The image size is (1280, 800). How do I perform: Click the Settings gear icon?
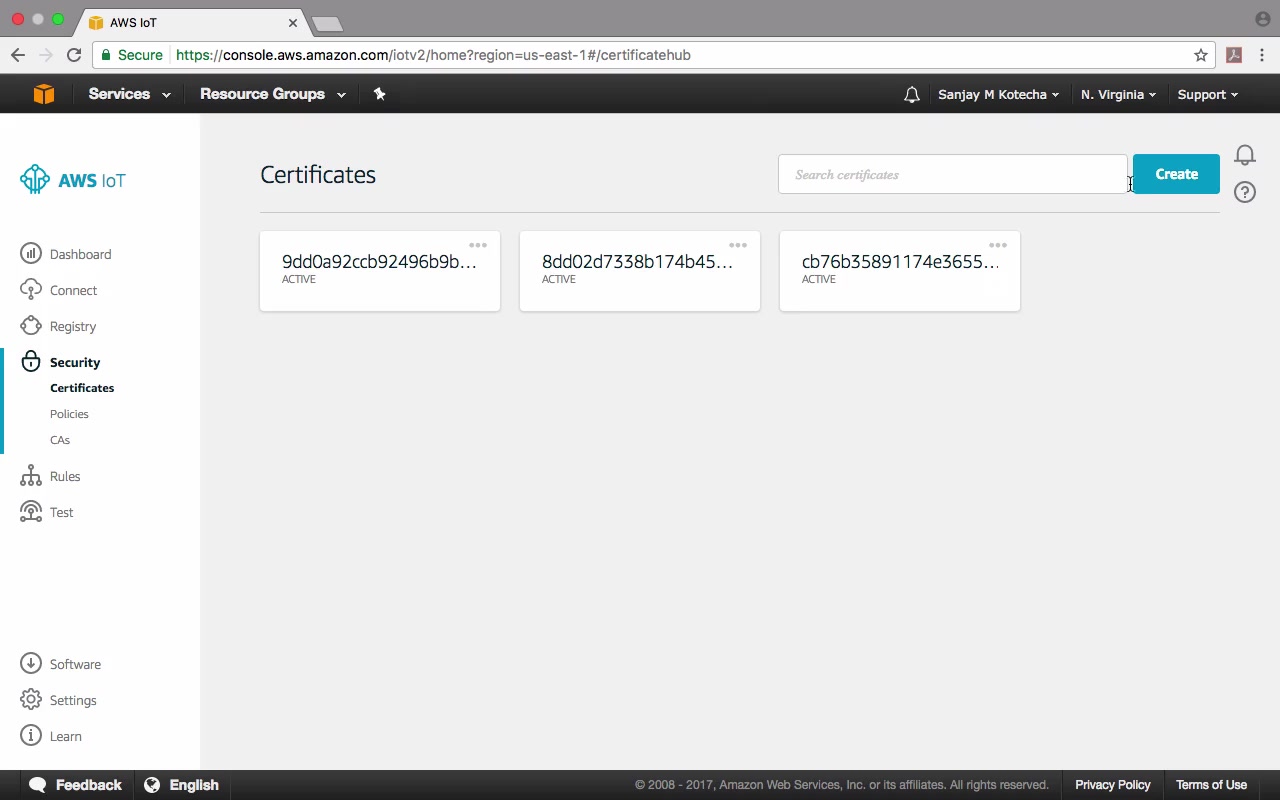click(31, 700)
